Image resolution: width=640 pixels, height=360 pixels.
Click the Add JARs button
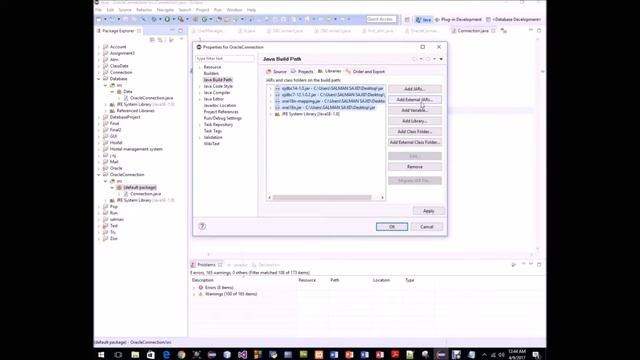415,89
